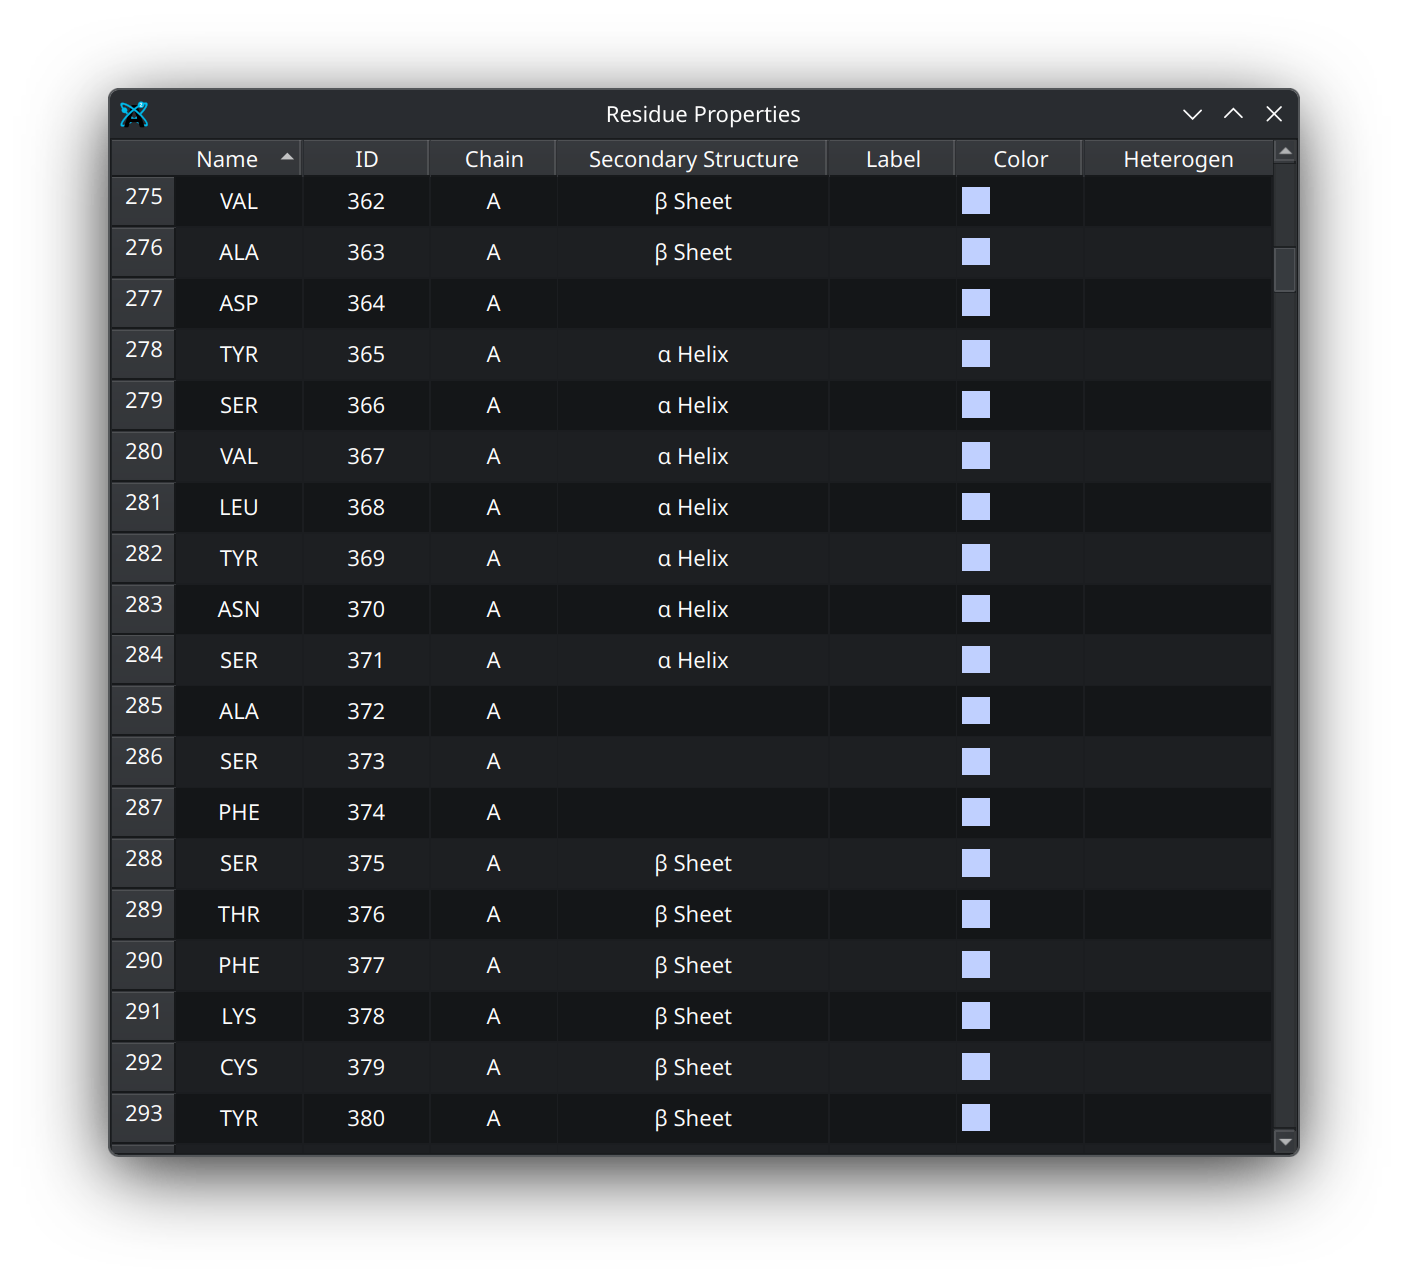Click the Secondary Structure column header
Screen dimensions: 1409x1286
pos(693,159)
